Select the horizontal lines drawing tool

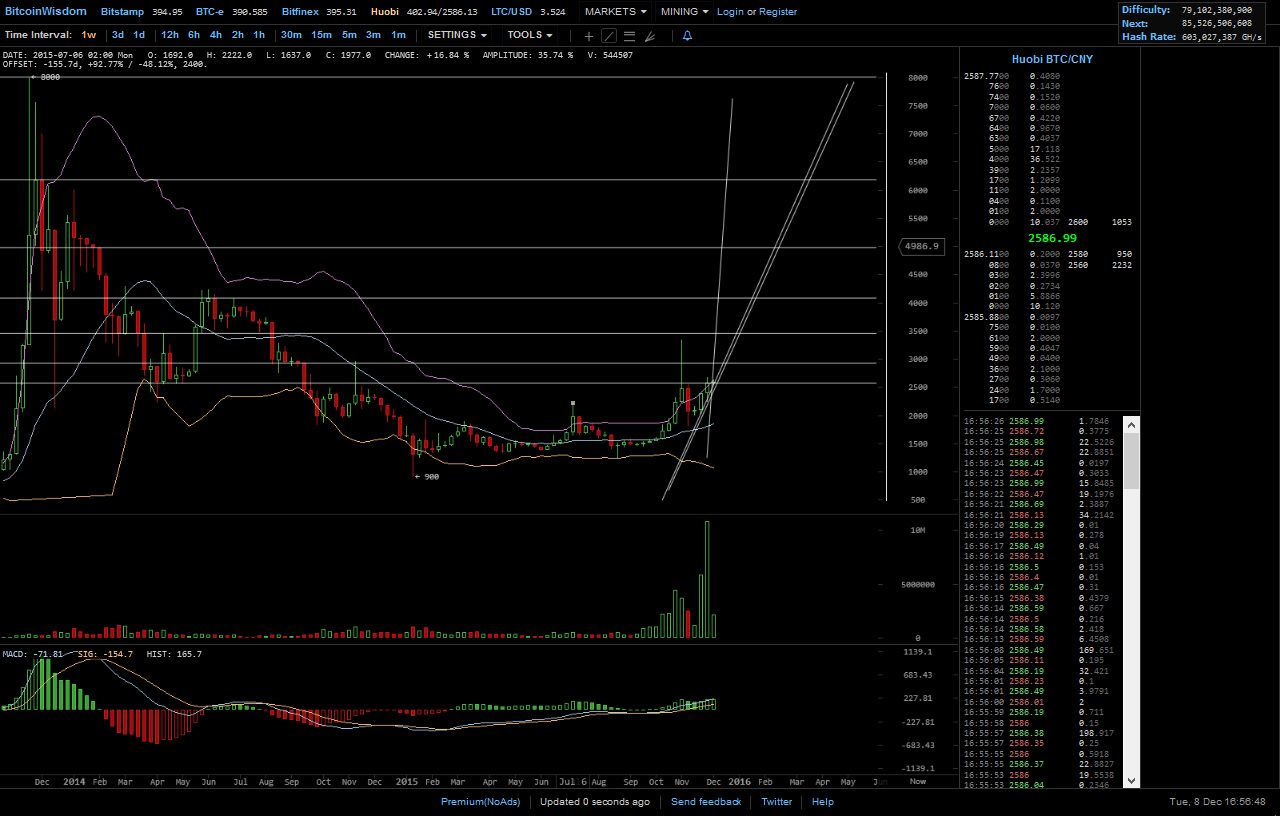click(x=629, y=36)
